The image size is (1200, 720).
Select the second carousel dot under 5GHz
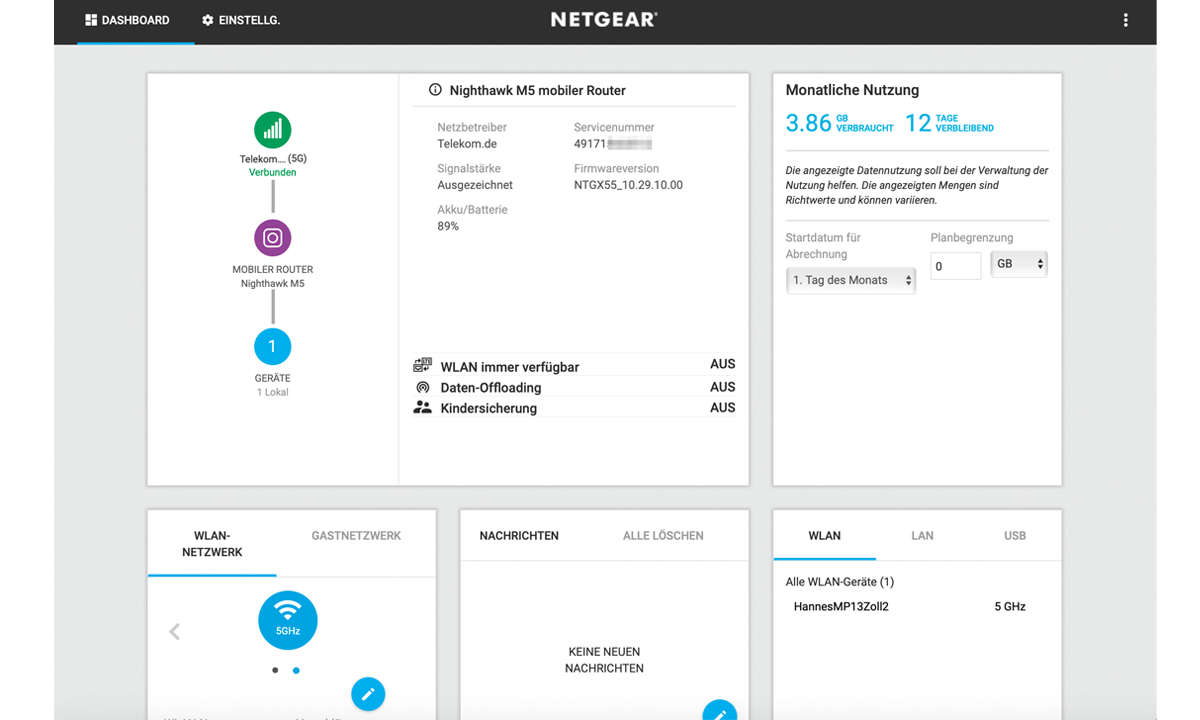point(296,670)
